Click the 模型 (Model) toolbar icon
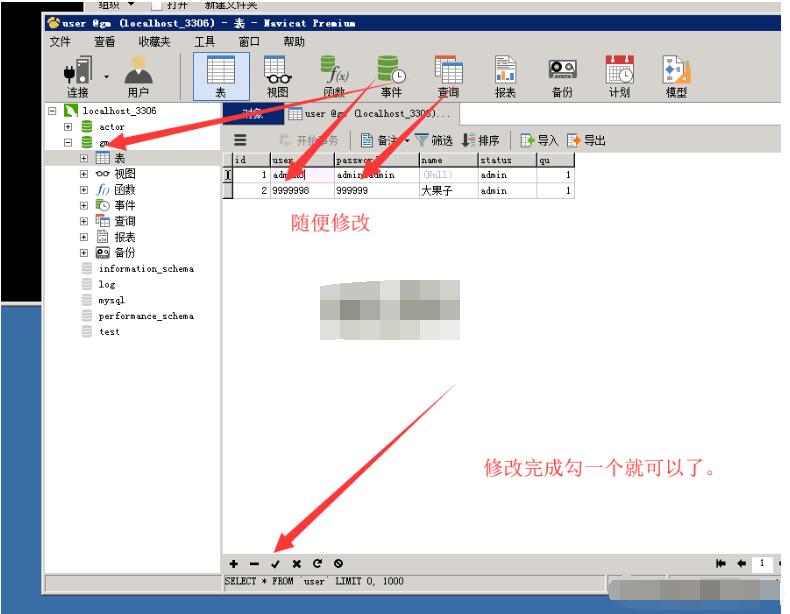Image resolution: width=790 pixels, height=614 pixels. tap(677, 74)
